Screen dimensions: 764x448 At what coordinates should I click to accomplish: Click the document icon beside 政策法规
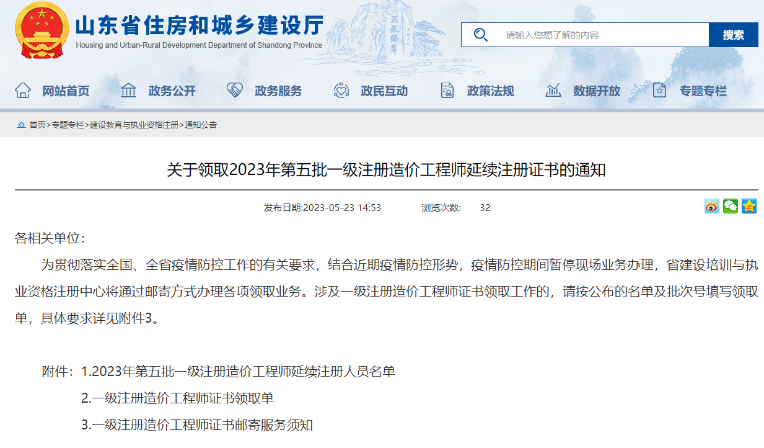pyautogui.click(x=447, y=91)
